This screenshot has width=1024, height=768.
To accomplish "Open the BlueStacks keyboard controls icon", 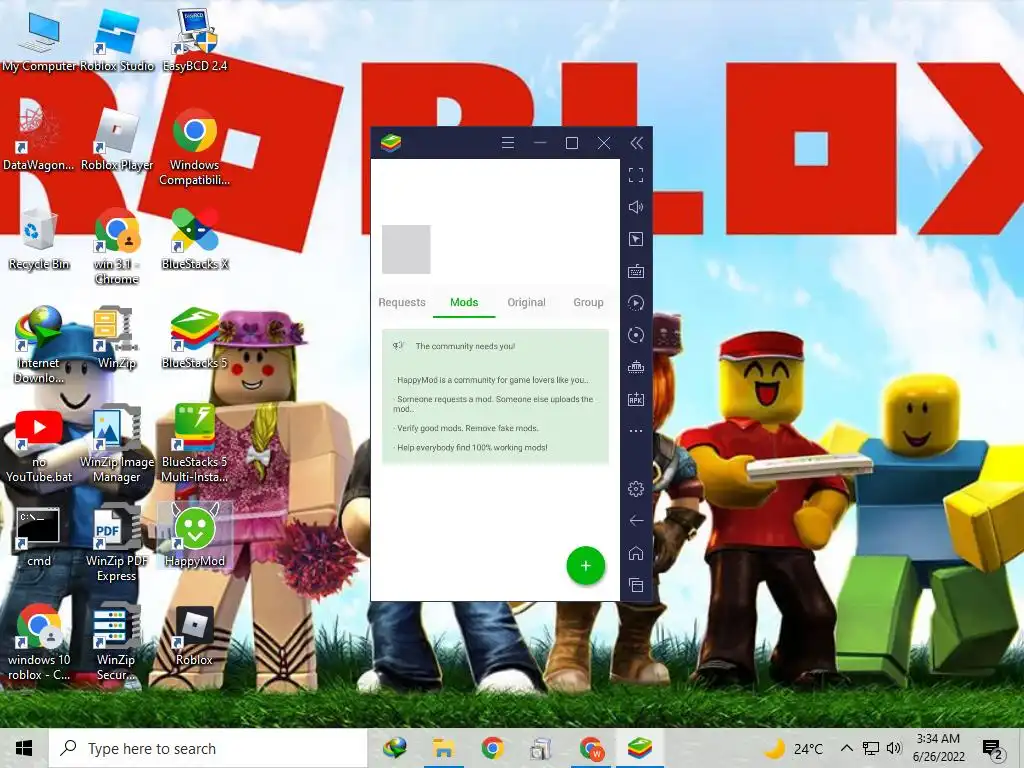I will coord(635,271).
